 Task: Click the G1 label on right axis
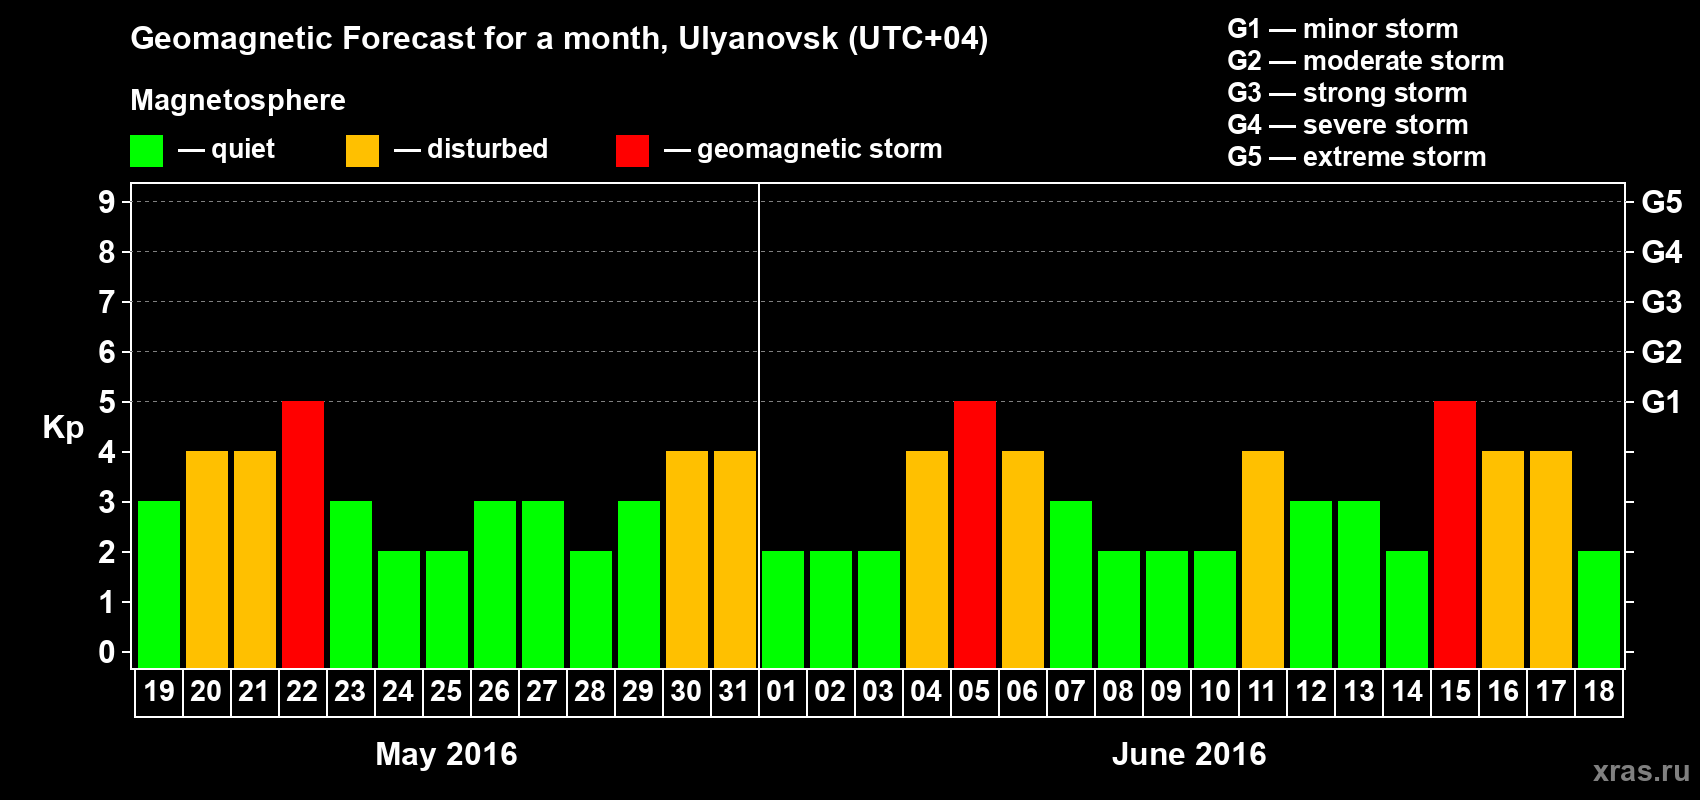click(1661, 402)
